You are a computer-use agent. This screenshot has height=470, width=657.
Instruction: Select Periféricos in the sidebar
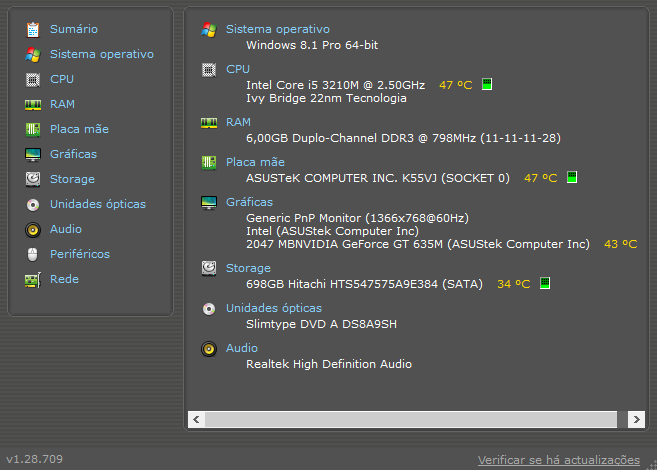80,254
